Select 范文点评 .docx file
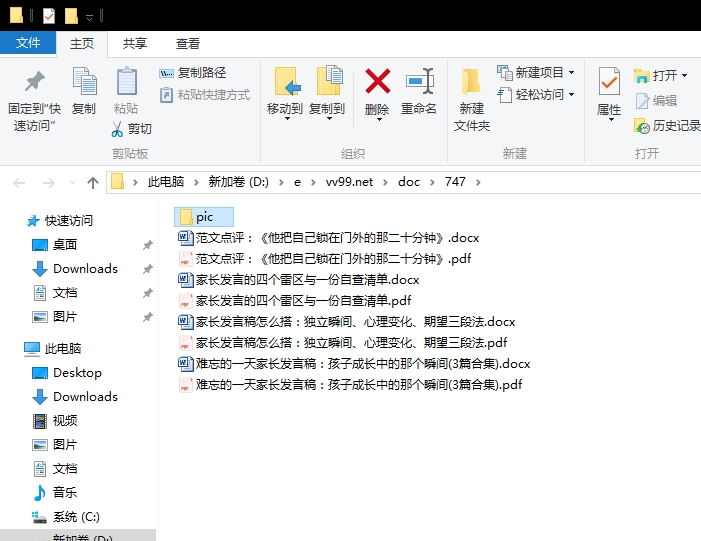Screen dimensions: 701x541 pos(329,237)
